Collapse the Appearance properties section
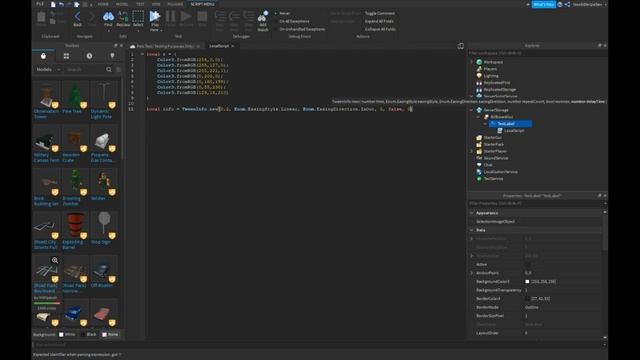640x360 pixels. 472,213
